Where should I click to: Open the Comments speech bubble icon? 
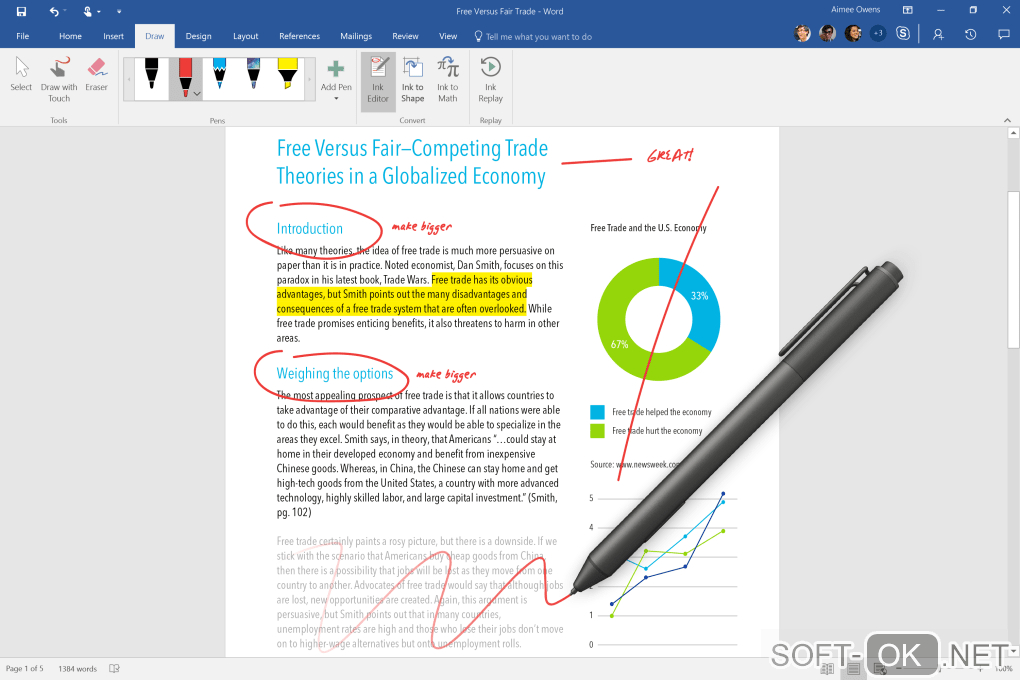1004,34
